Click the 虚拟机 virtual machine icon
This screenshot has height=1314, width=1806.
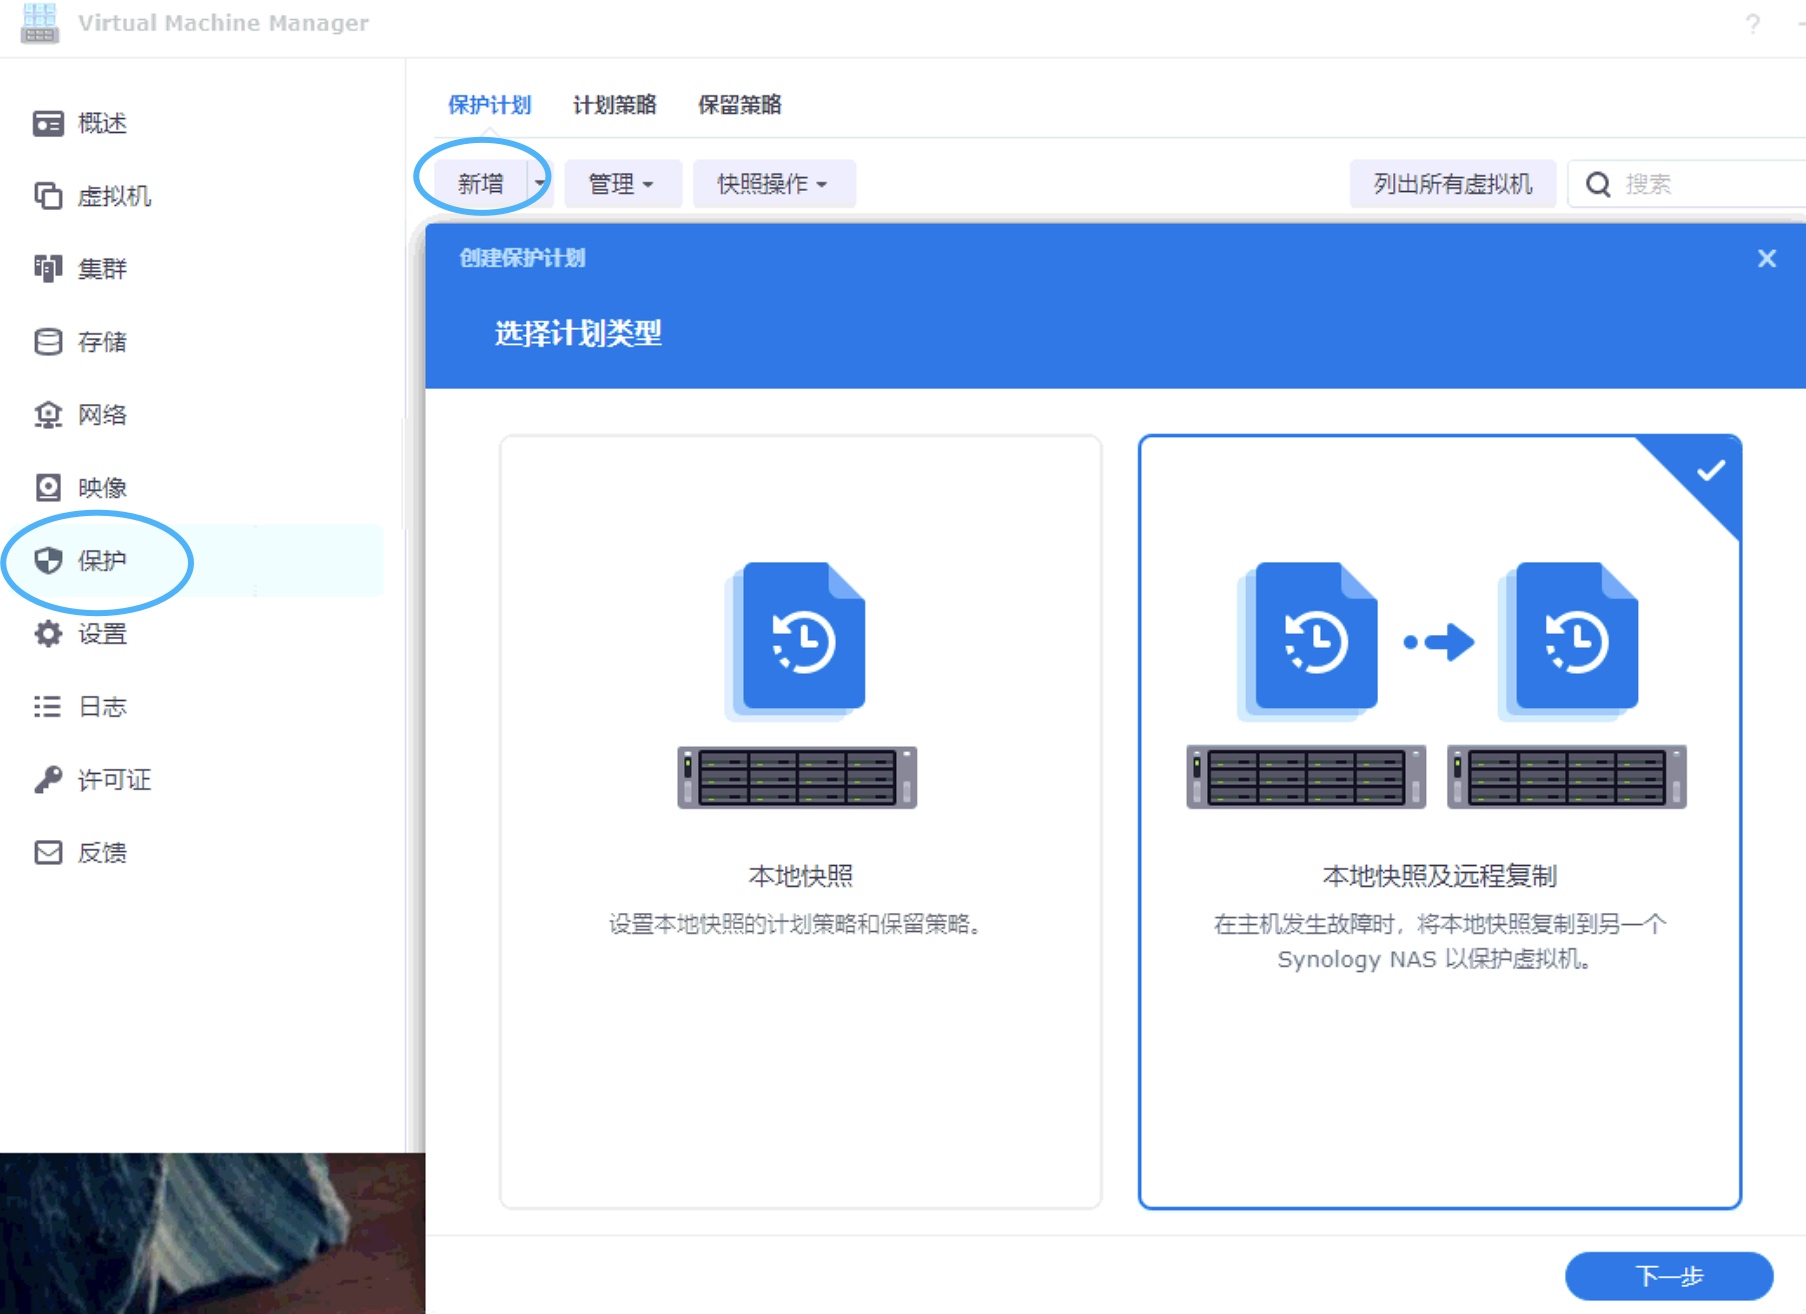(48, 196)
